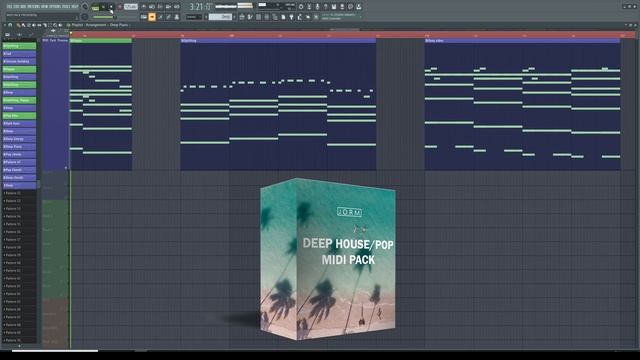Toggle blend/overdub recording
The height and width of the screenshot is (360, 640).
tap(168, 7)
